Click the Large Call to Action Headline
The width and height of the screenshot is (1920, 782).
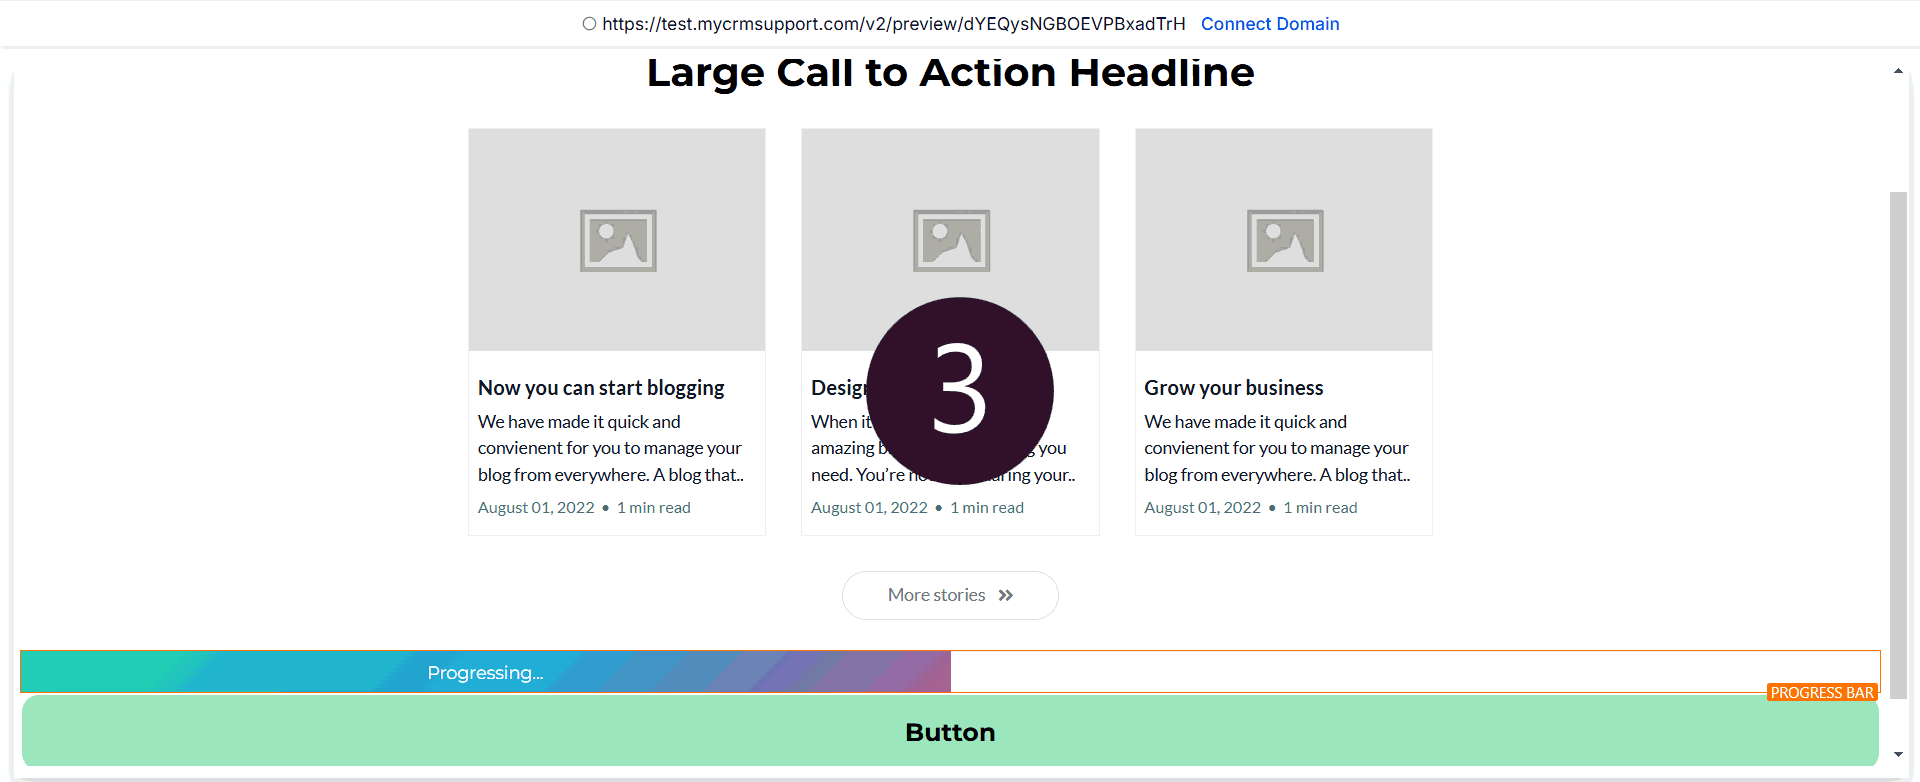(x=950, y=73)
